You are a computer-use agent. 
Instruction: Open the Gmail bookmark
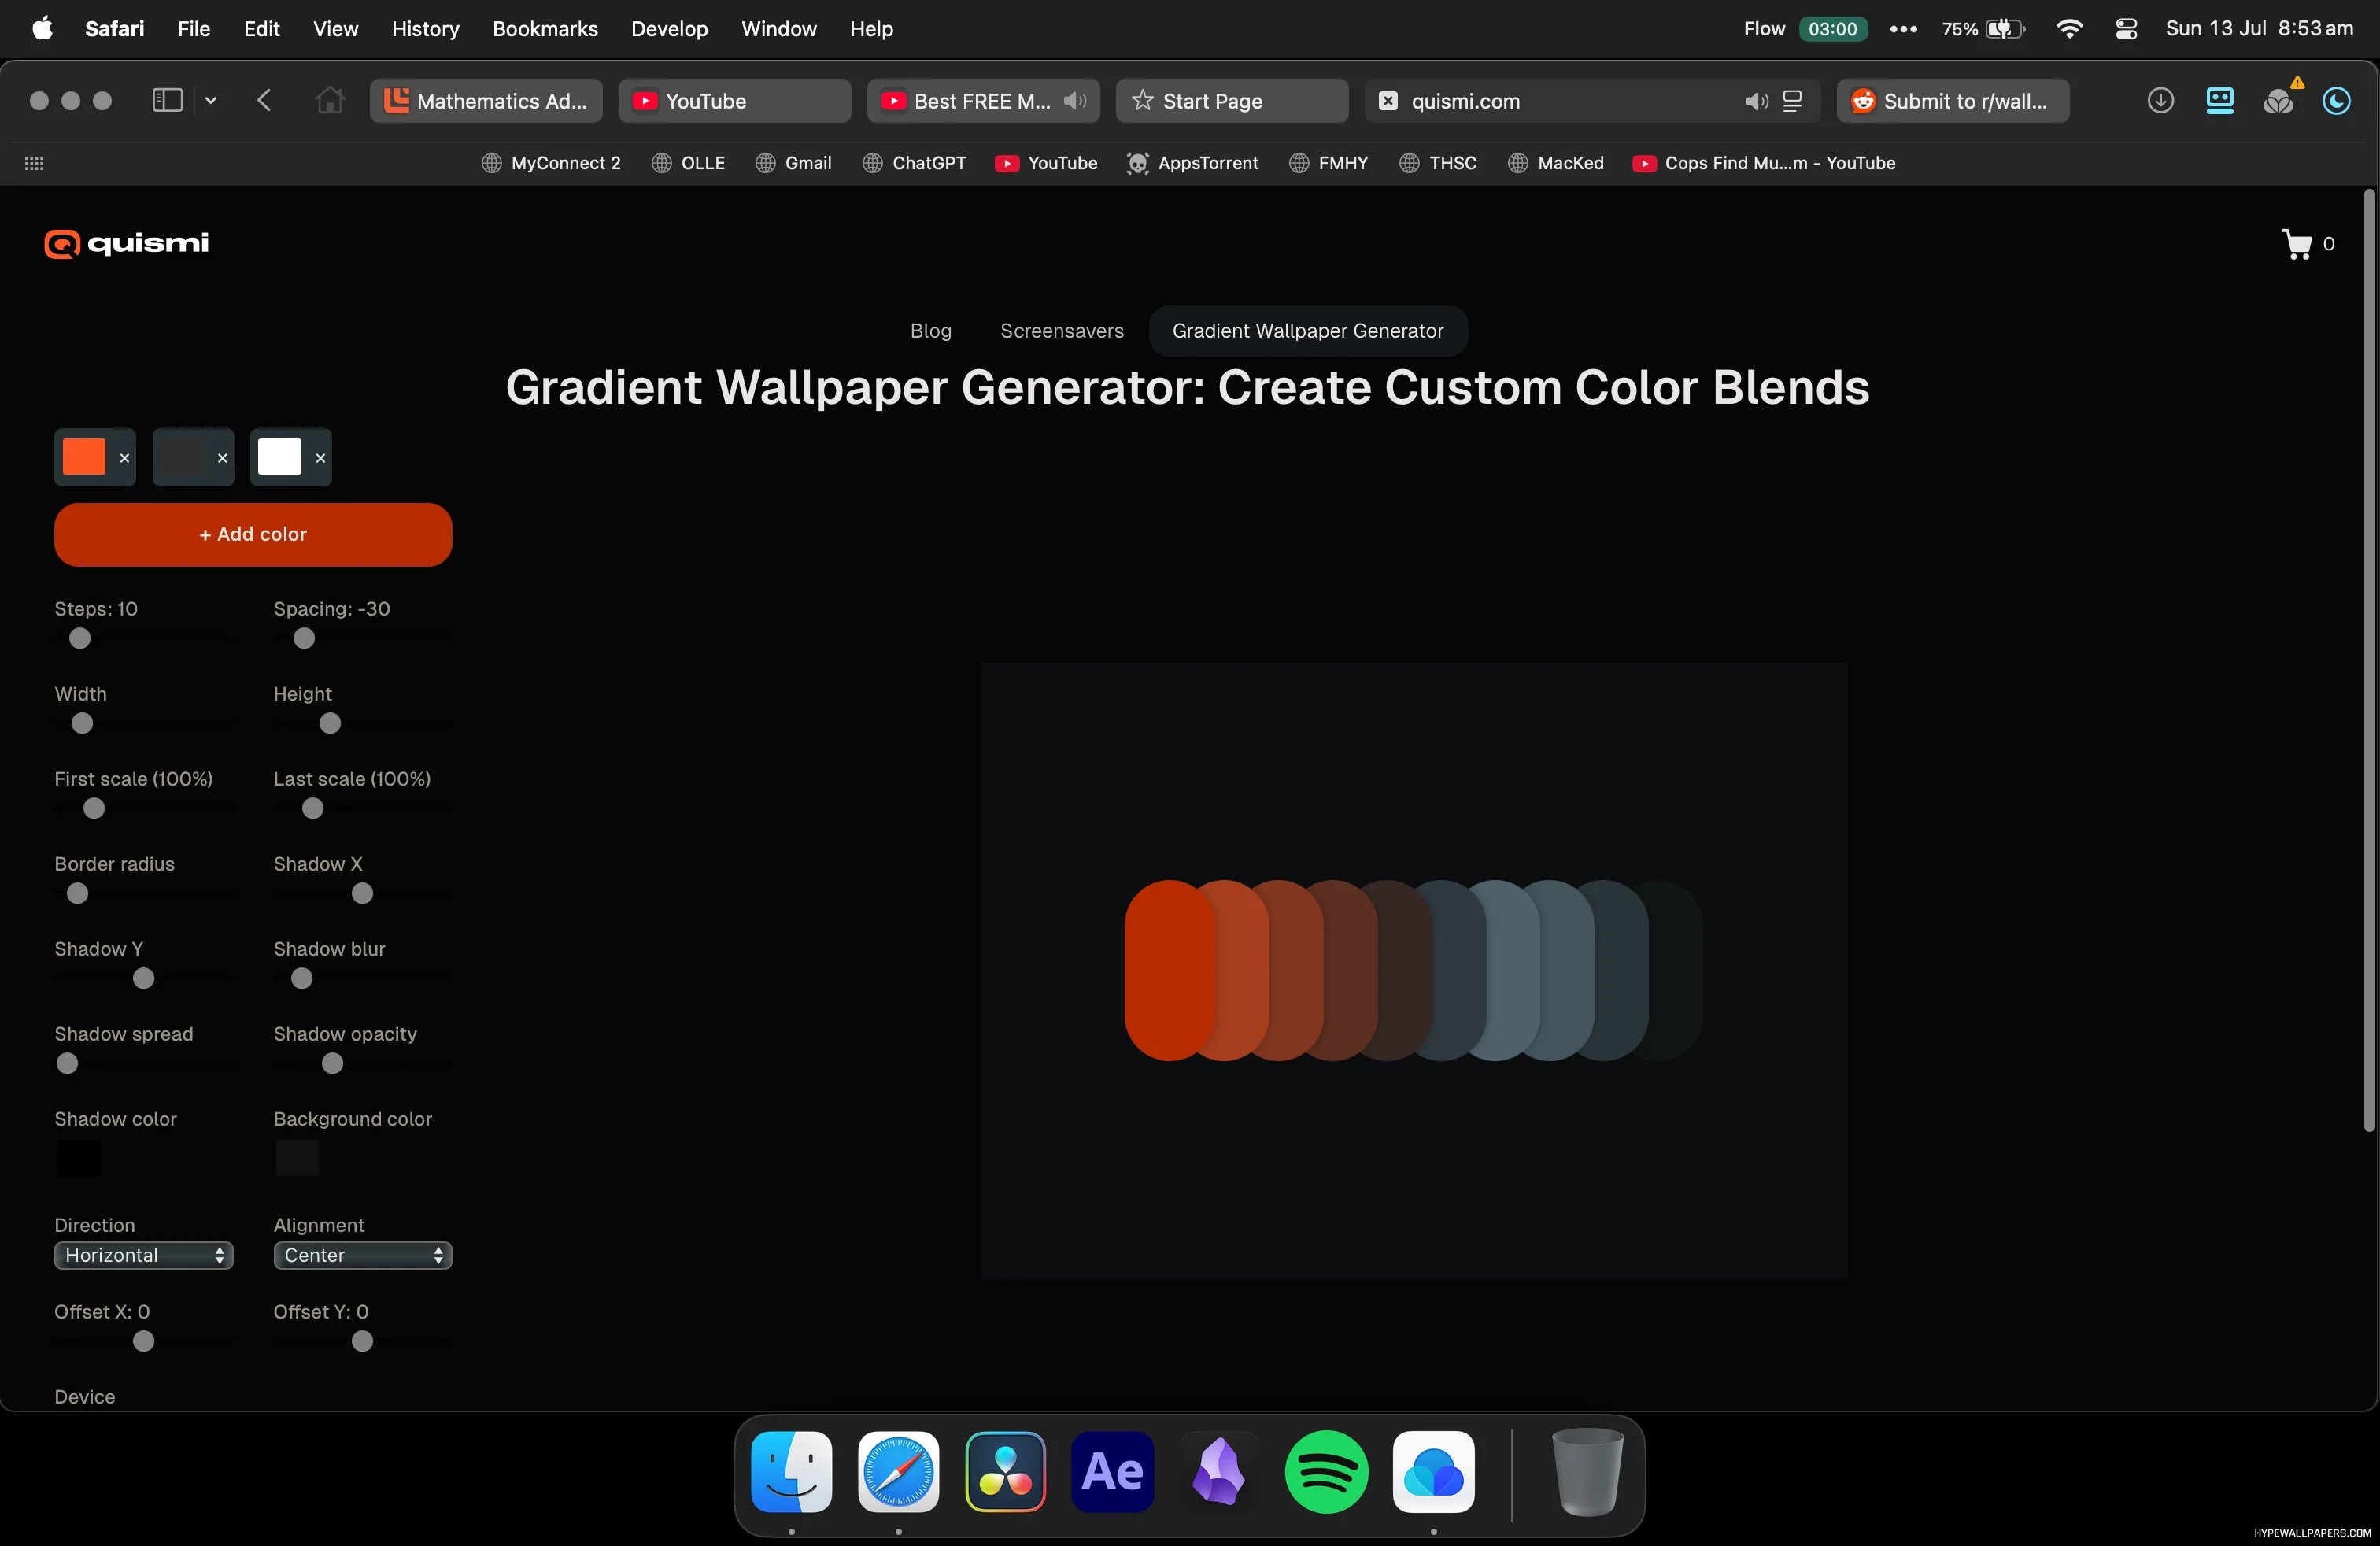pyautogui.click(x=794, y=163)
